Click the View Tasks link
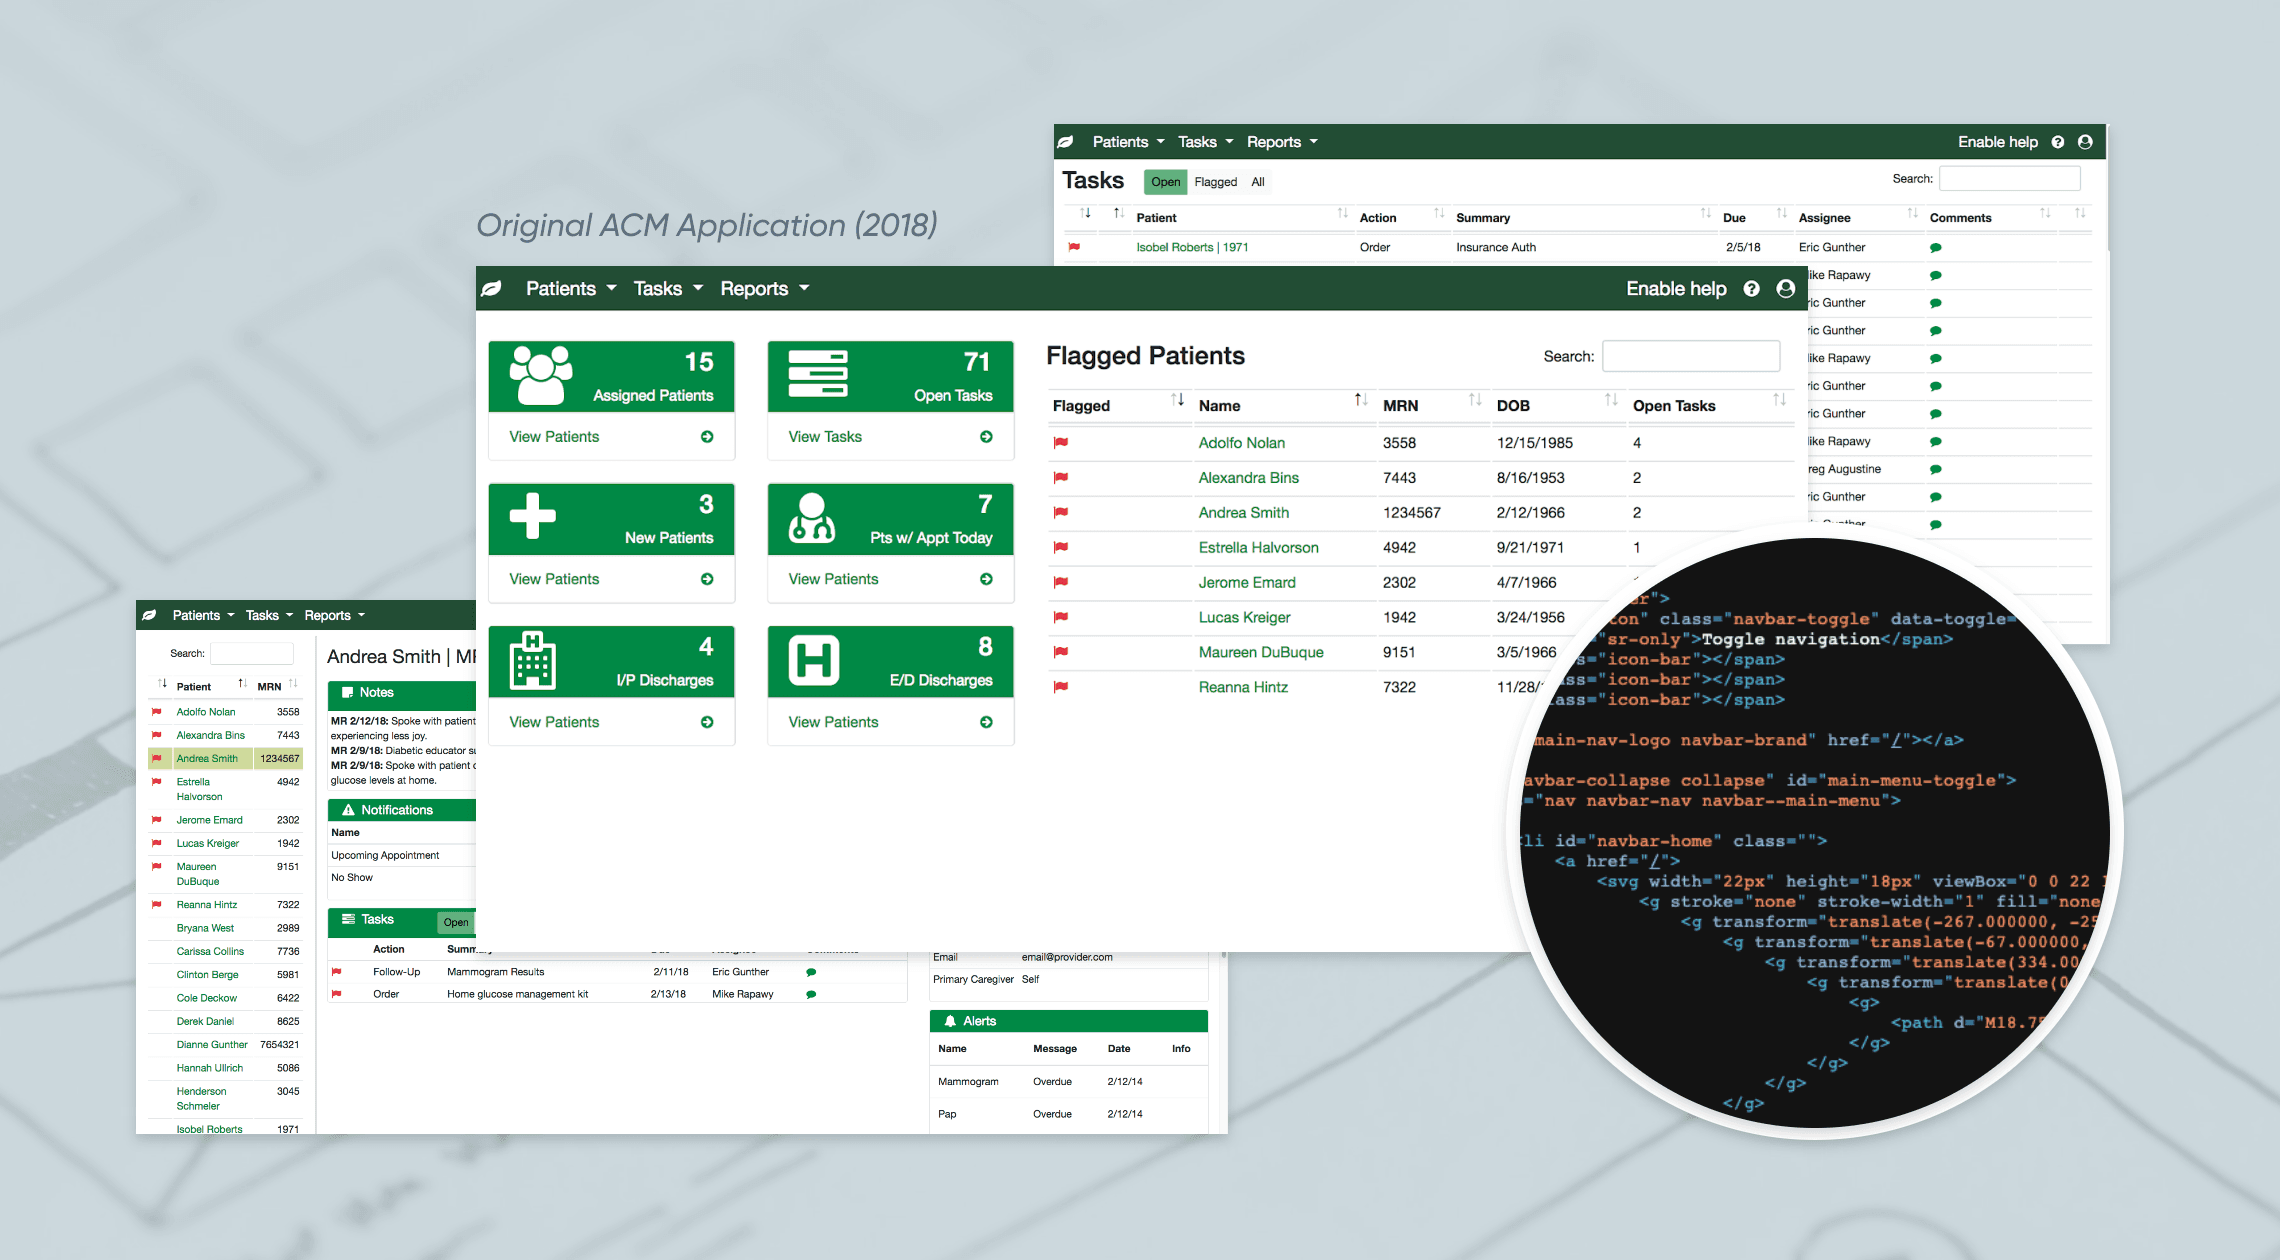Image resolution: width=2280 pixels, height=1260 pixels. (x=824, y=437)
